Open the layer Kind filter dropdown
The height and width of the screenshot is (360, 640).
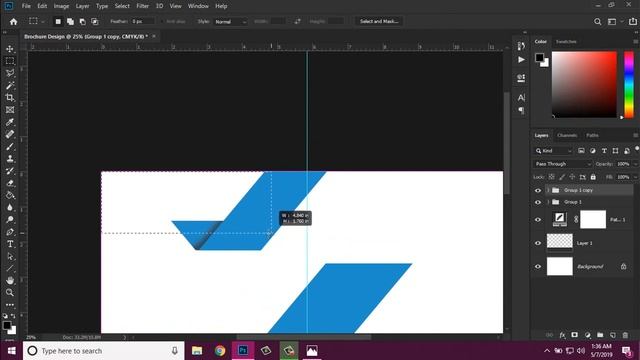pyautogui.click(x=553, y=151)
